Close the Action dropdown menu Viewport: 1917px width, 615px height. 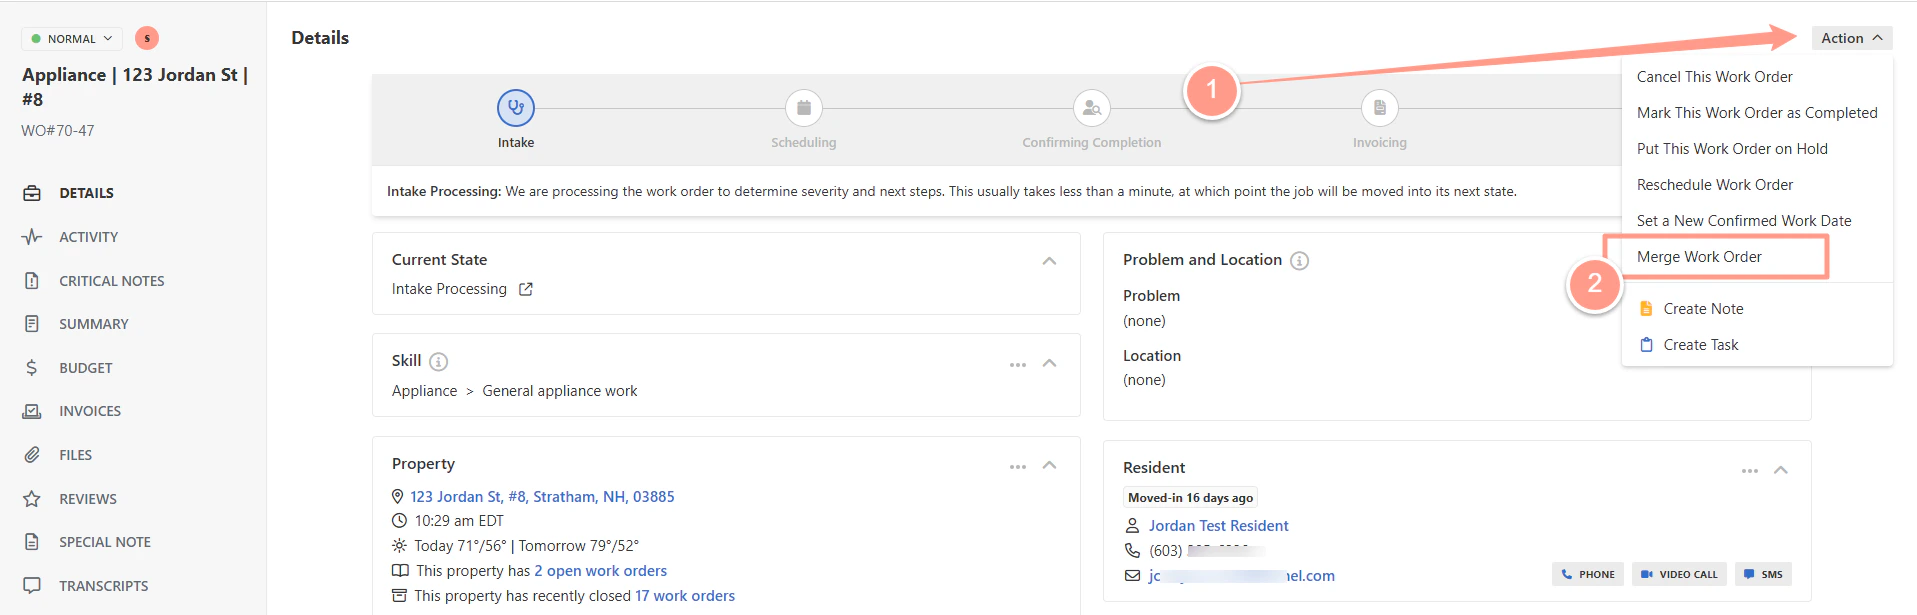[1852, 38]
